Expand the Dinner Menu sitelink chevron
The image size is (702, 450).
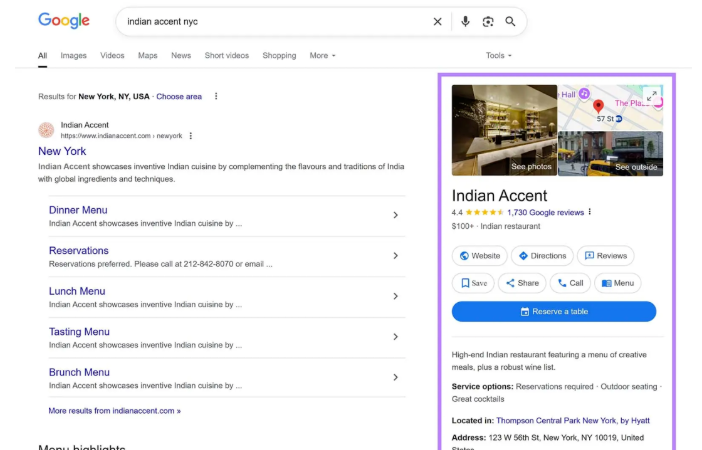coord(395,215)
